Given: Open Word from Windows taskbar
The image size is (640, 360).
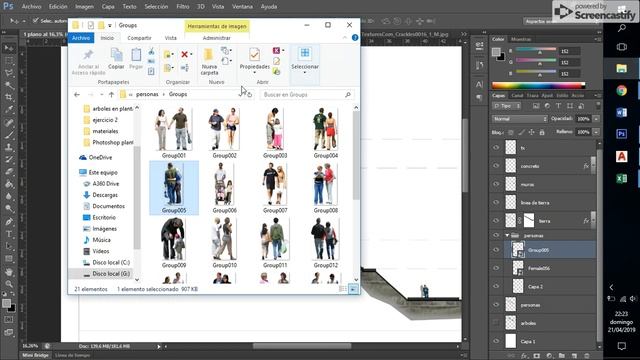Looking at the screenshot, I should (621, 112).
